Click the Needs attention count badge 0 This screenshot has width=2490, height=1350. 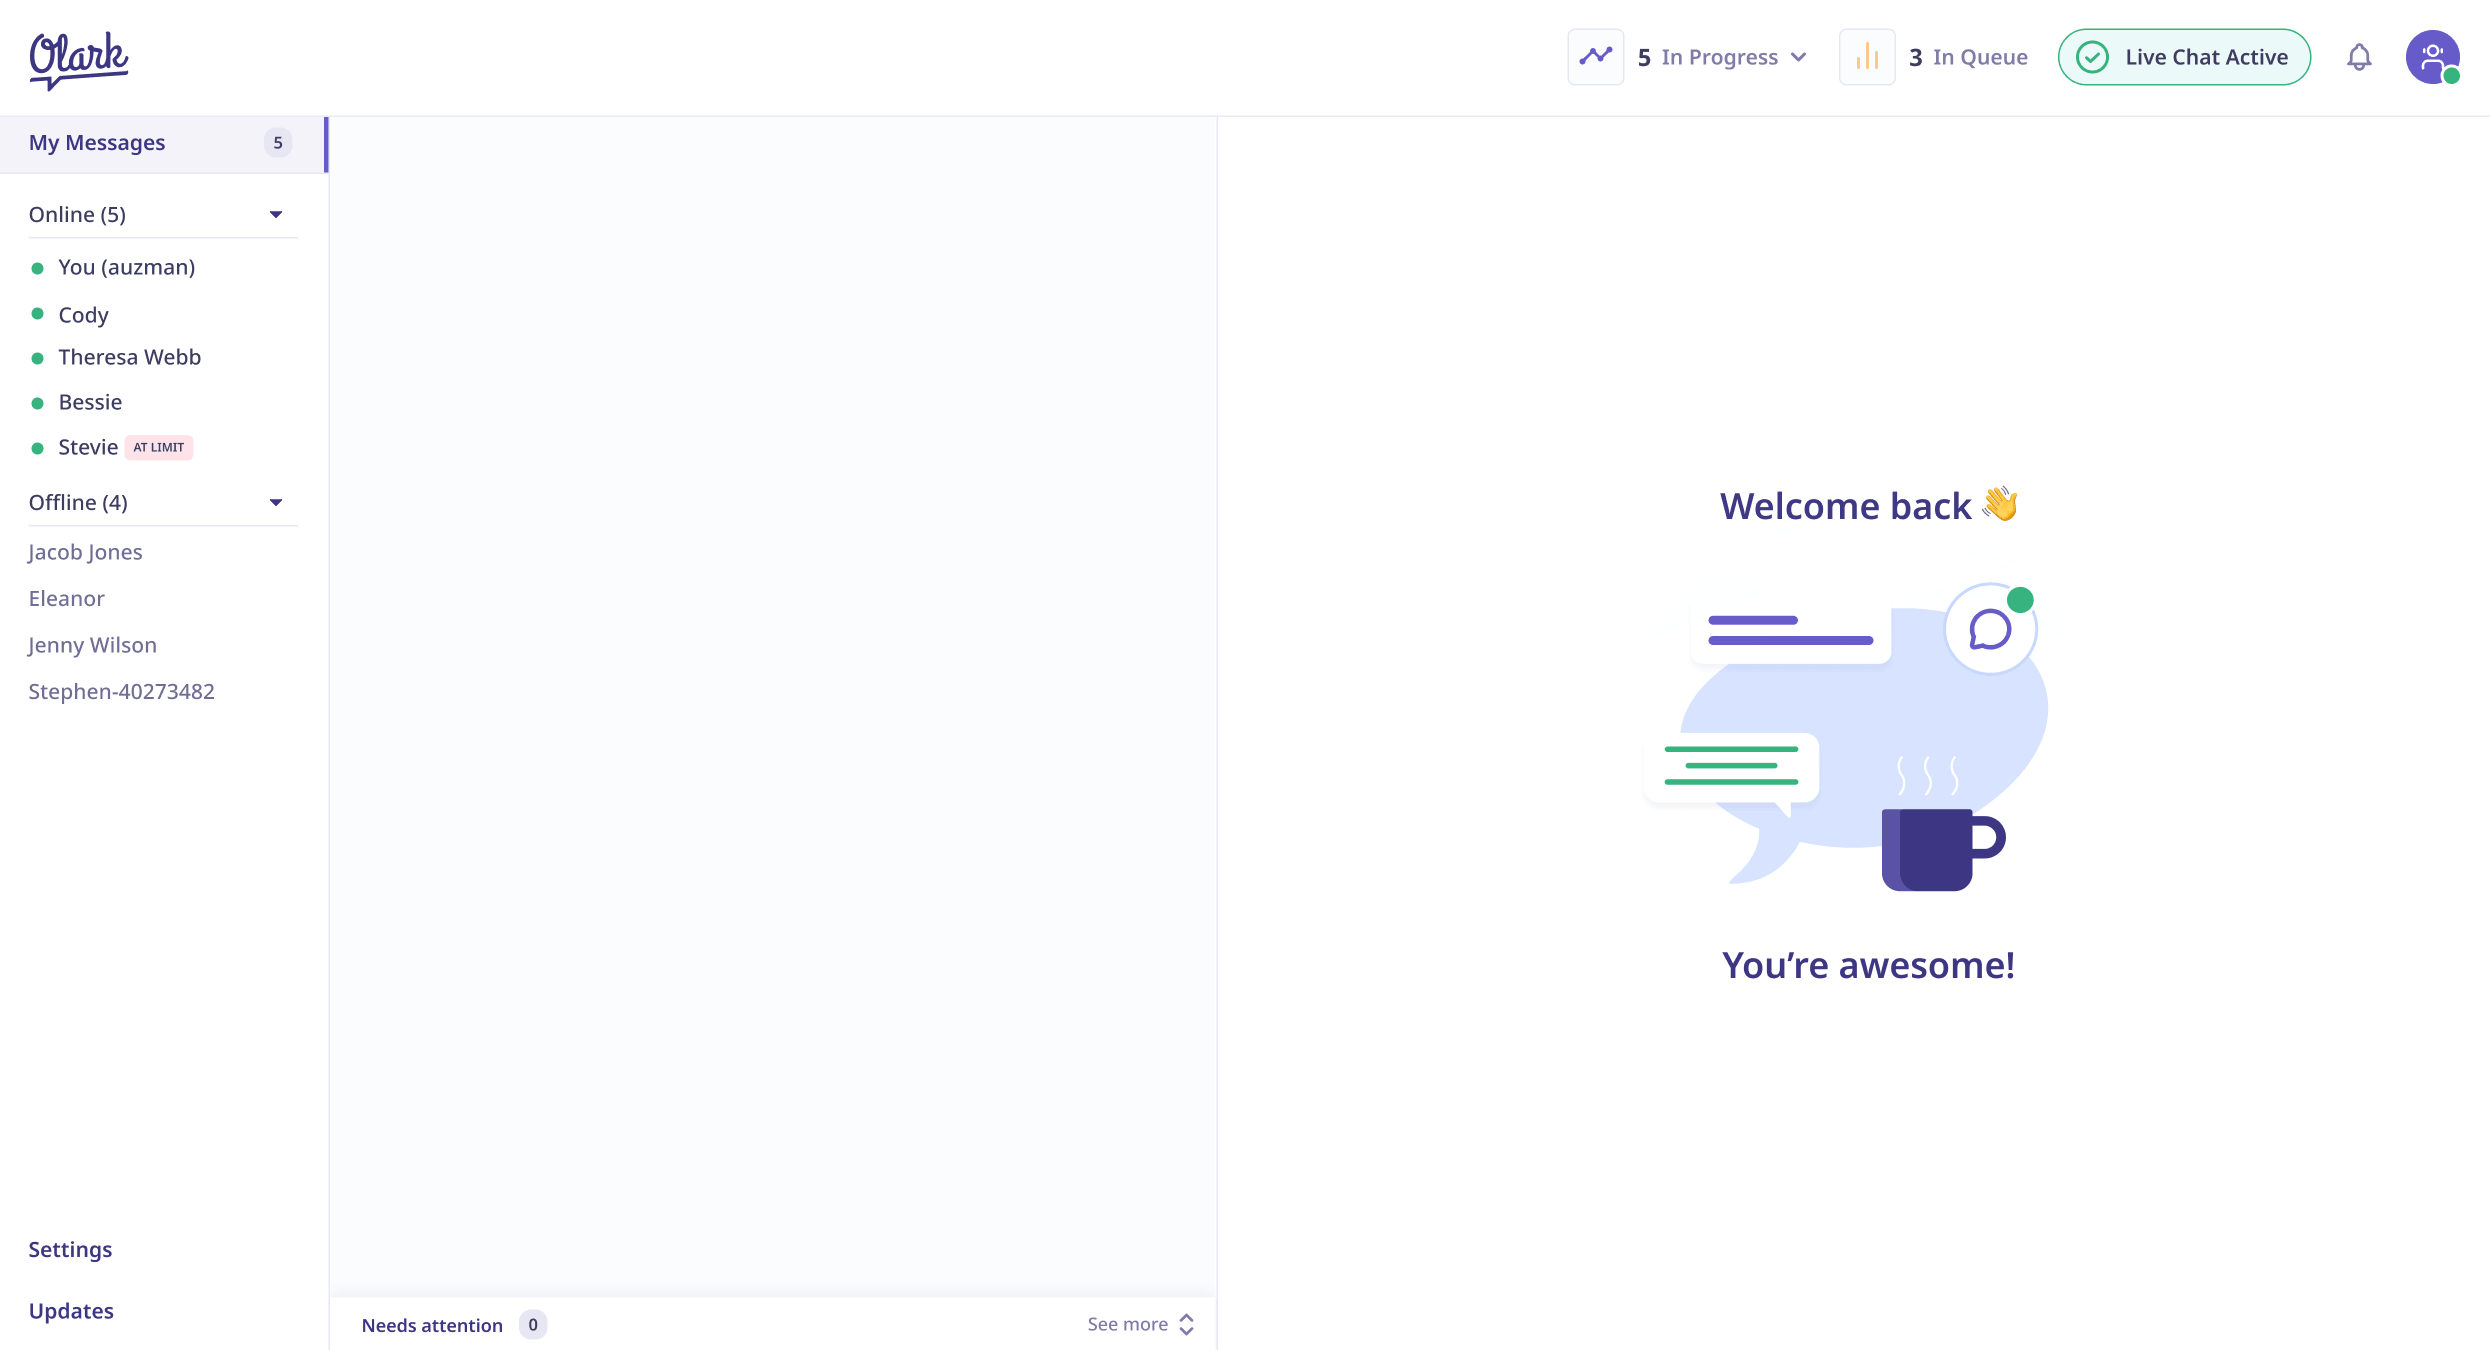pyautogui.click(x=533, y=1325)
